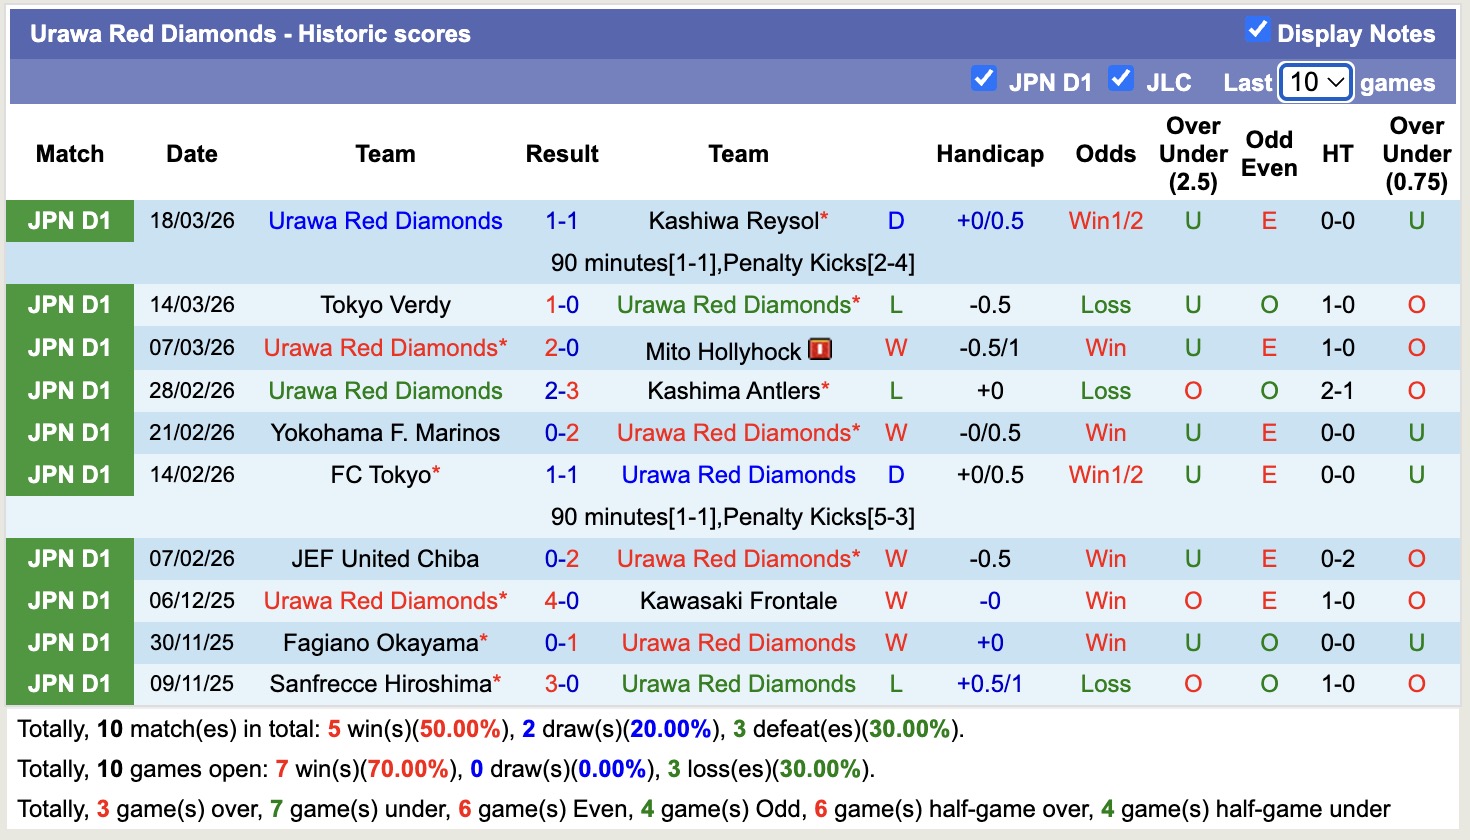Click Urawa Red Diamonds in the 18/03/26 row
The height and width of the screenshot is (840, 1470).
[385, 221]
